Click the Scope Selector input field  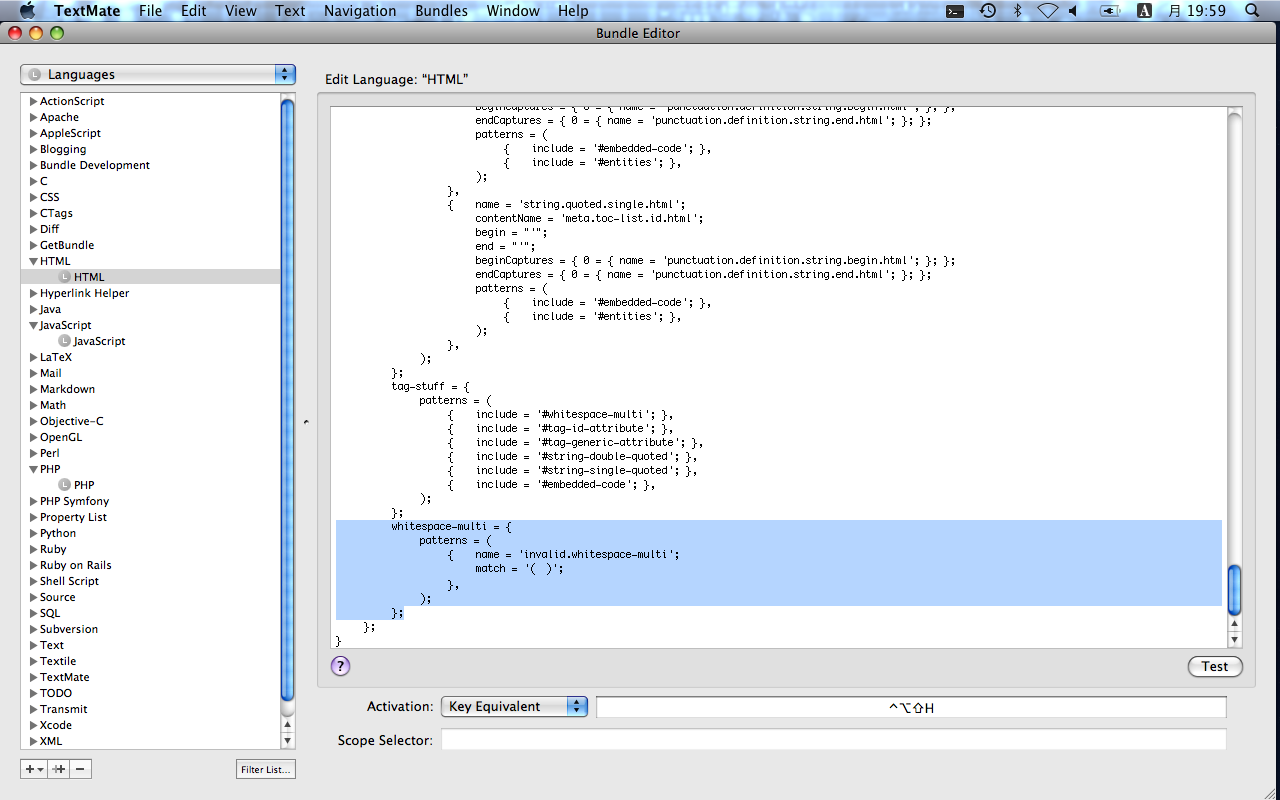click(x=833, y=740)
